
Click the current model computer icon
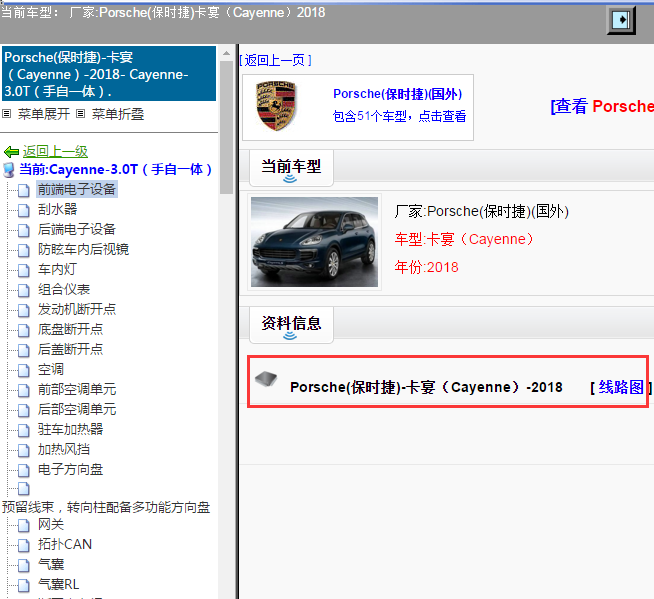[x=8, y=170]
